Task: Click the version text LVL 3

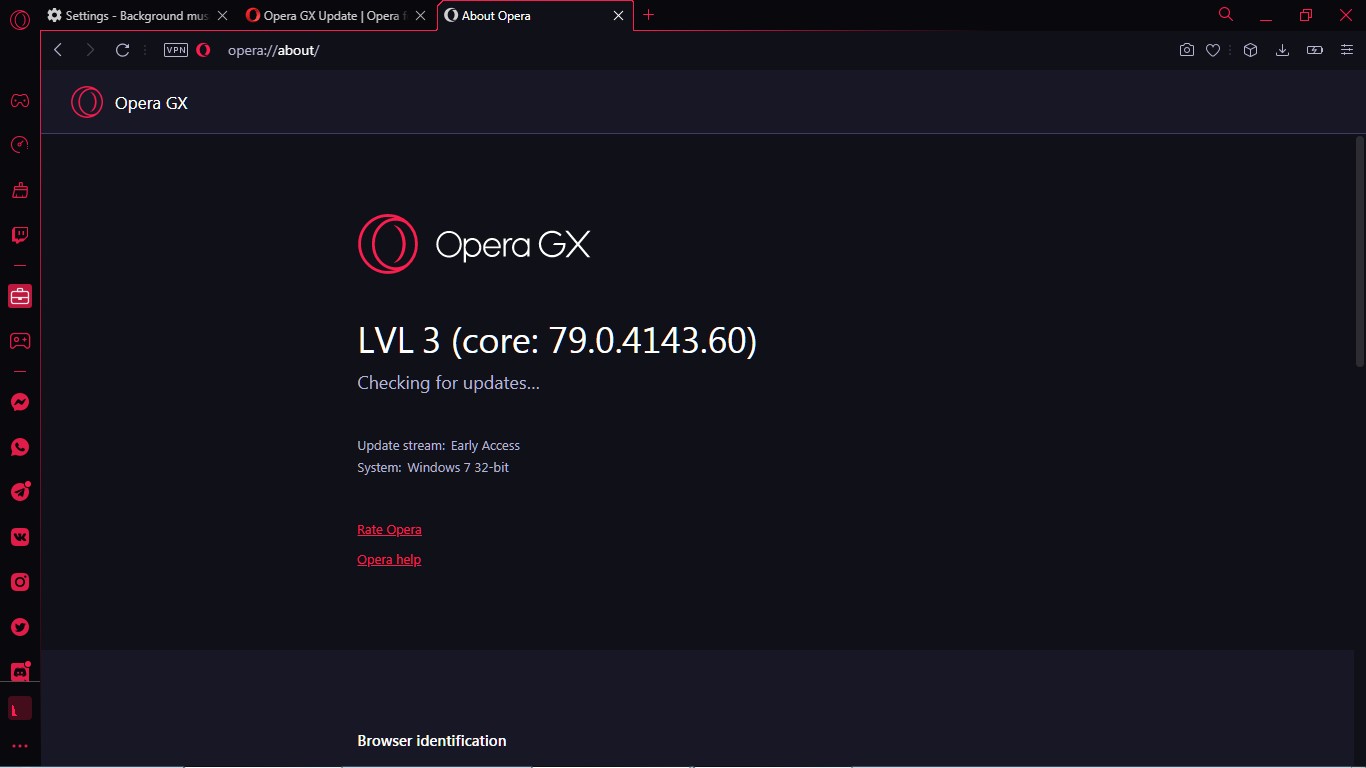Action: click(x=558, y=341)
